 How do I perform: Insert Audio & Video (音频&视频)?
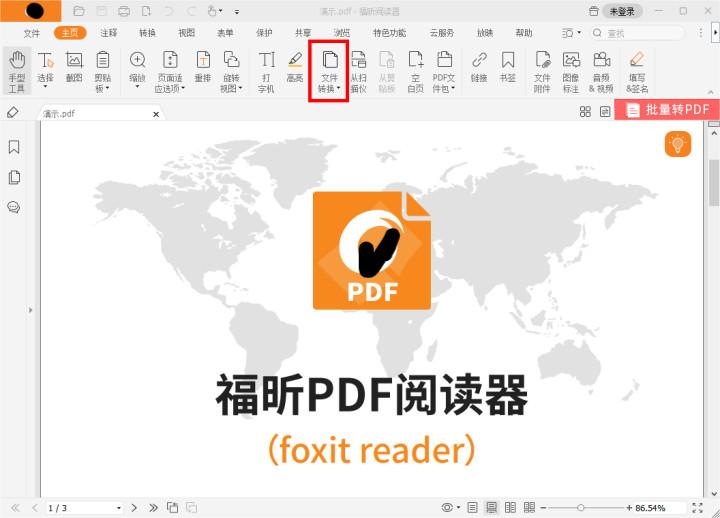(601, 72)
